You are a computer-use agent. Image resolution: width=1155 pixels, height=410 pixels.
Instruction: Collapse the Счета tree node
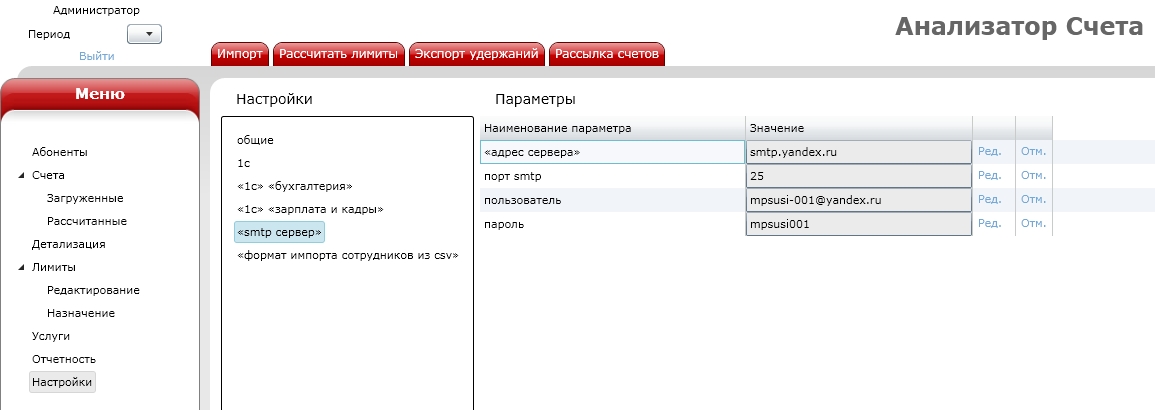point(22,175)
